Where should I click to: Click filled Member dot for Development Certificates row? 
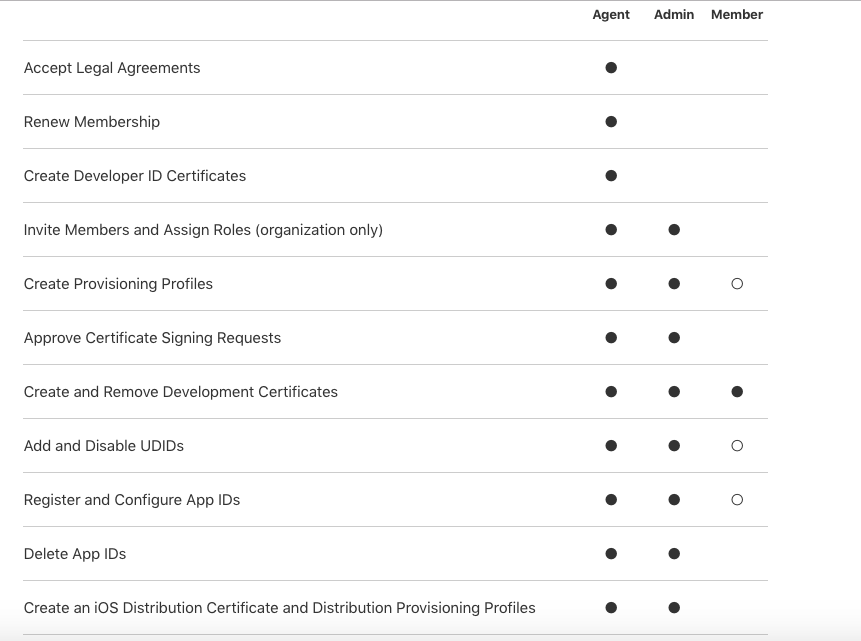[737, 392]
